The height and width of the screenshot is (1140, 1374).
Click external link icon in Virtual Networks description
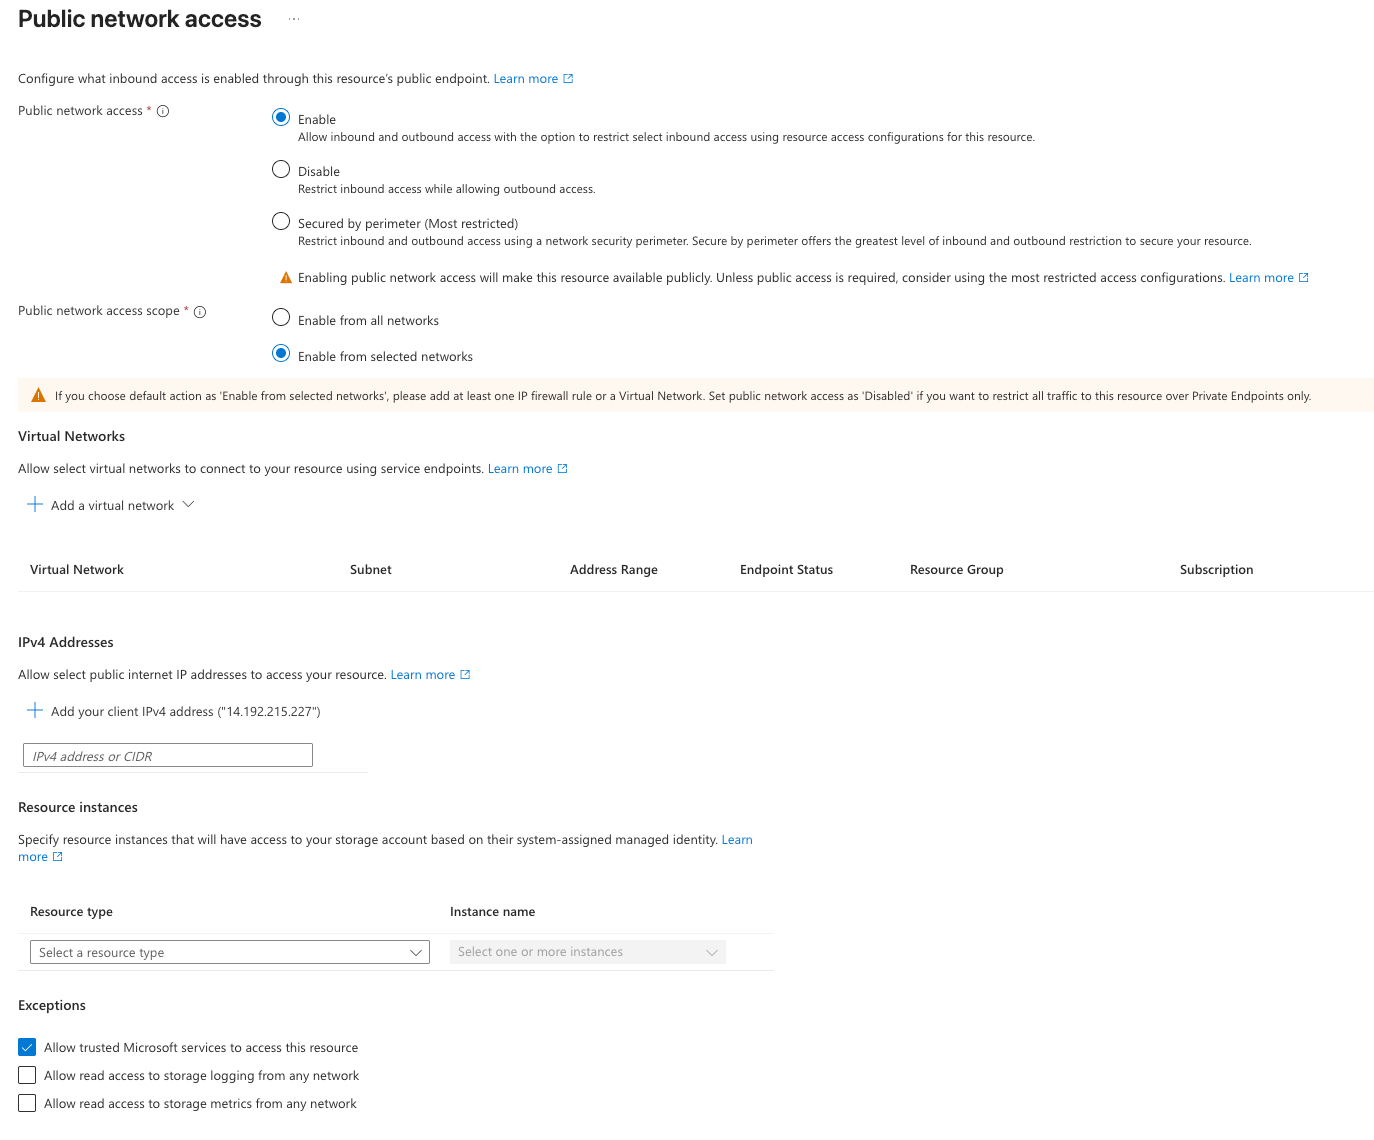click(x=562, y=469)
